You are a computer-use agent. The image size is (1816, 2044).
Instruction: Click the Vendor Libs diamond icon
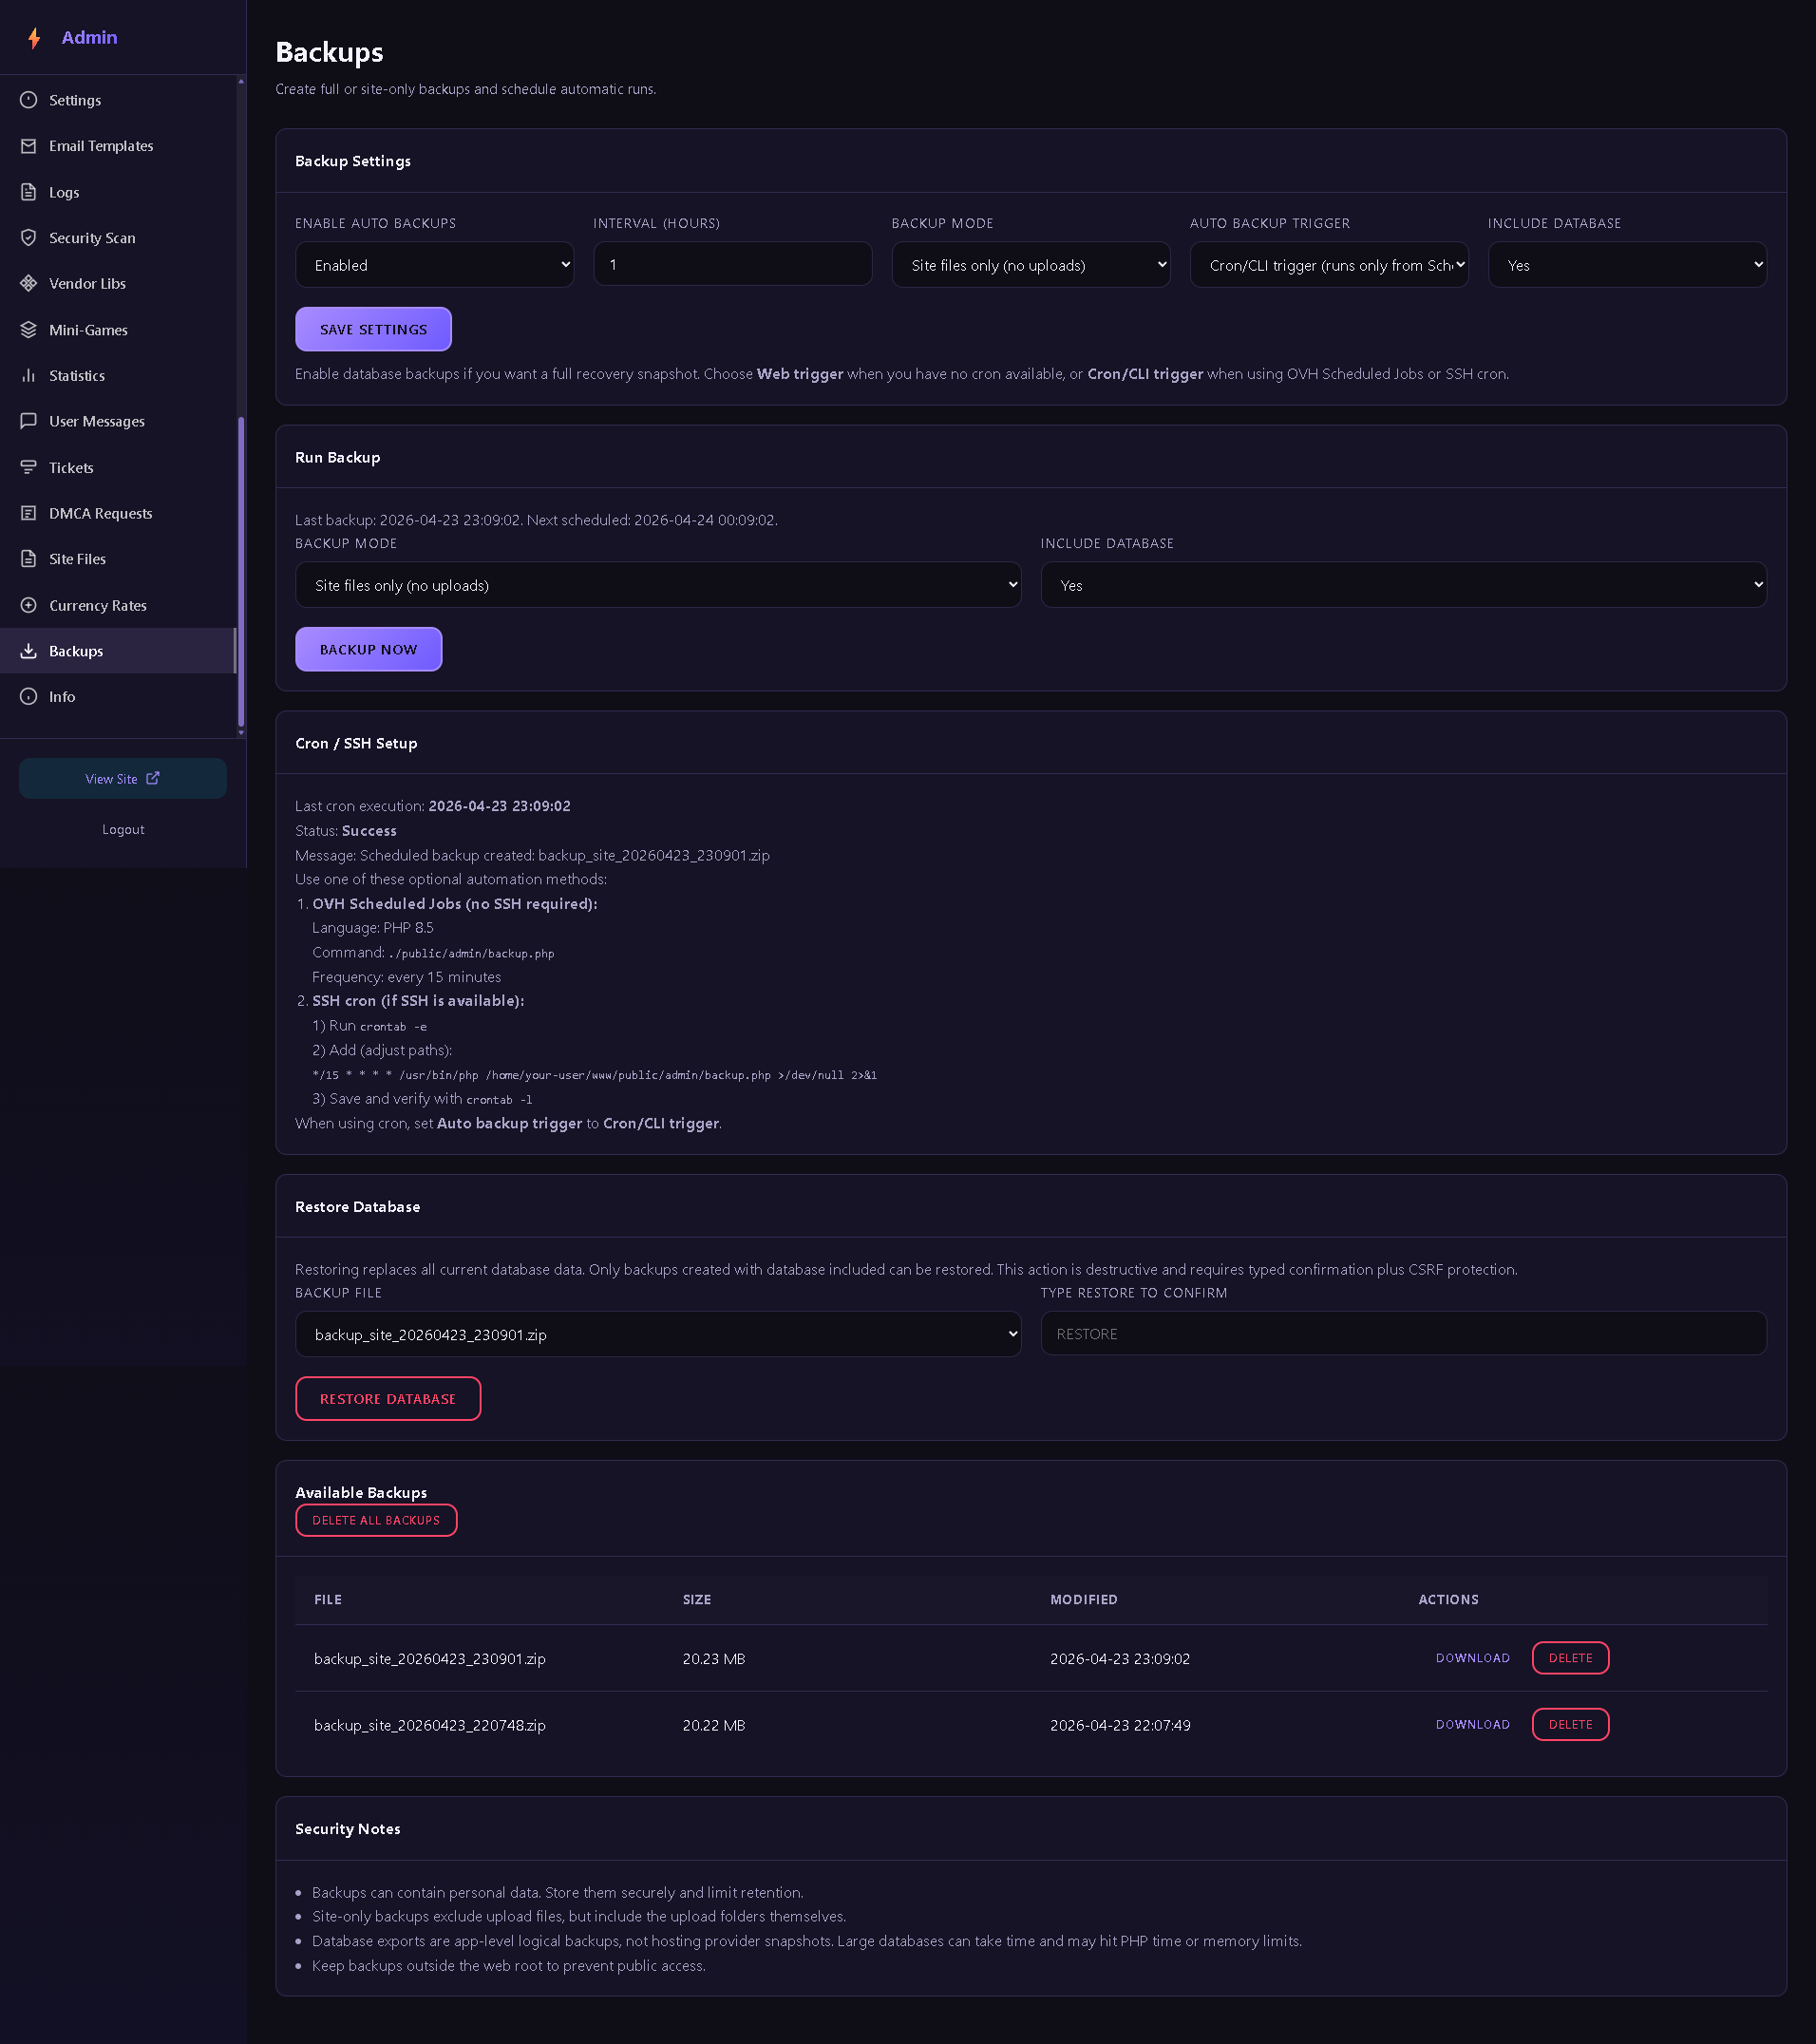click(x=29, y=284)
